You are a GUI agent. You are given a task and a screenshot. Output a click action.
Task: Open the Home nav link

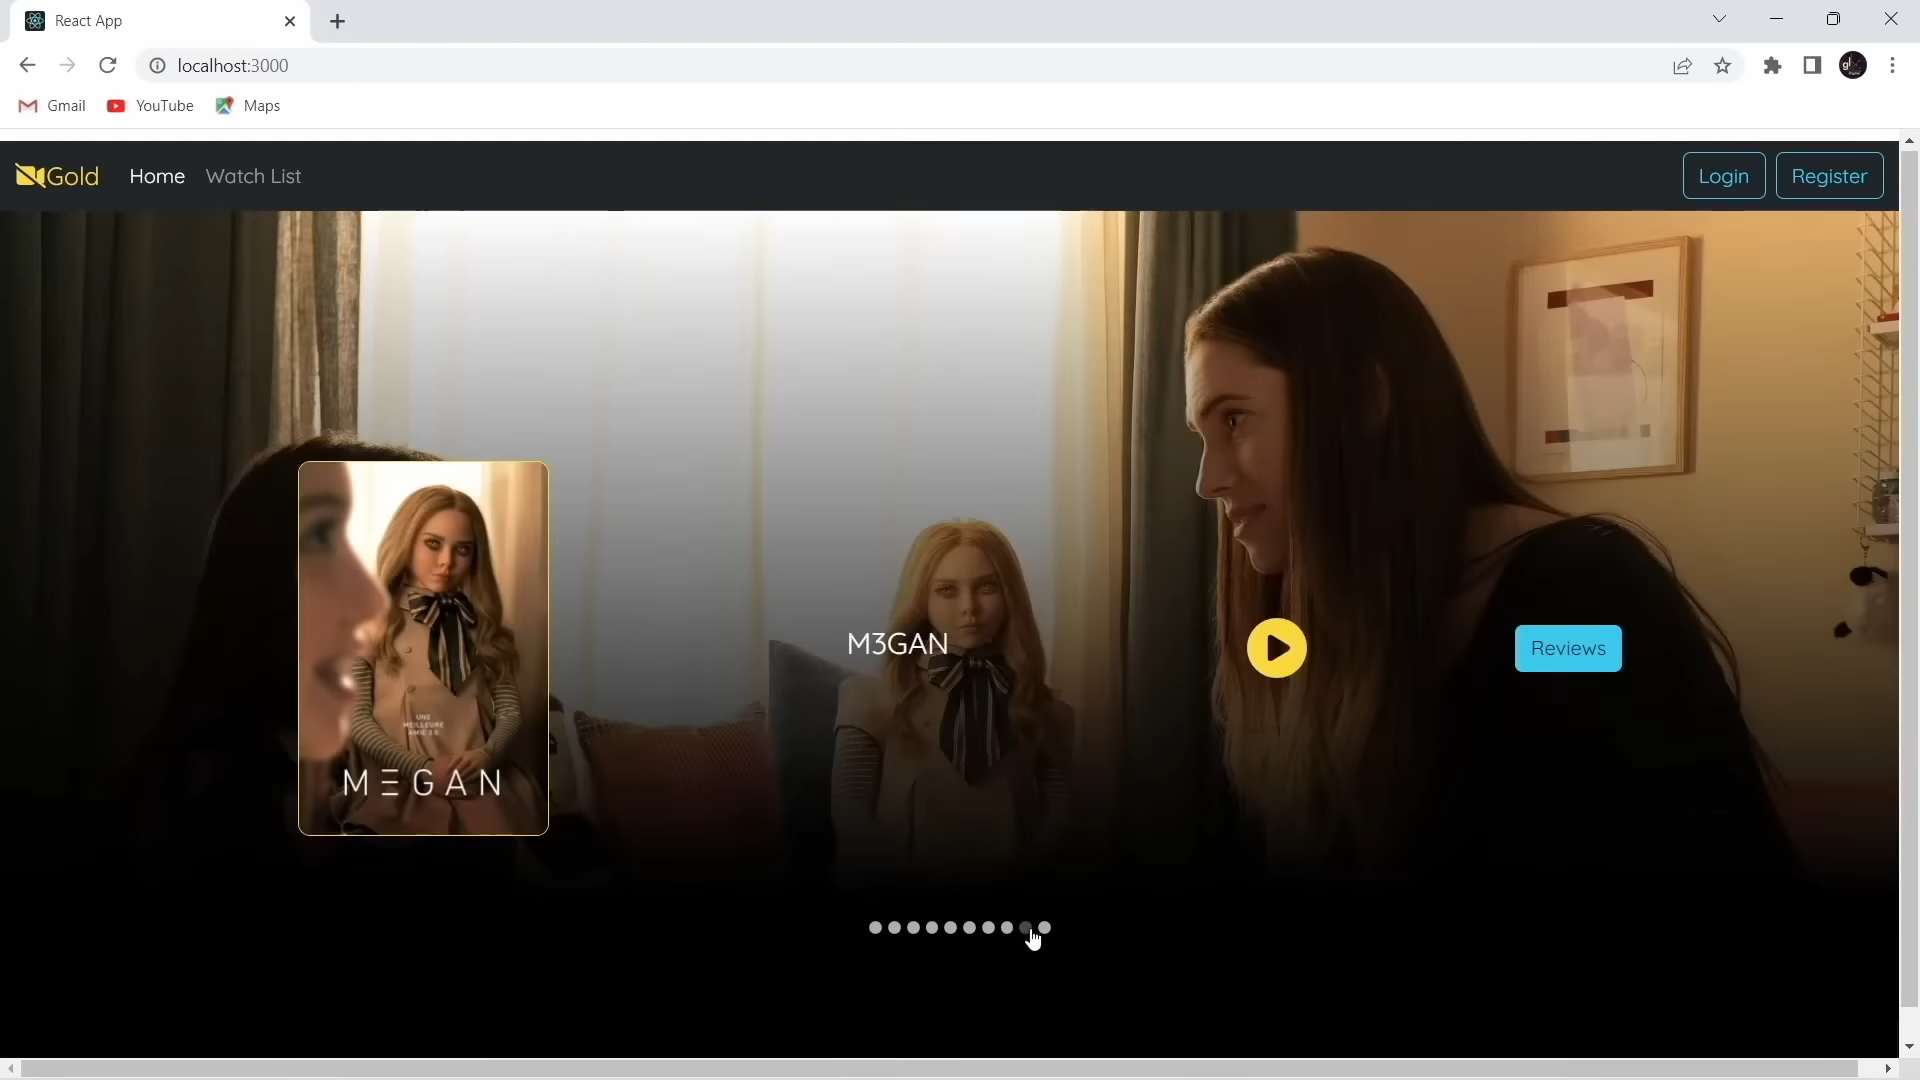[157, 176]
